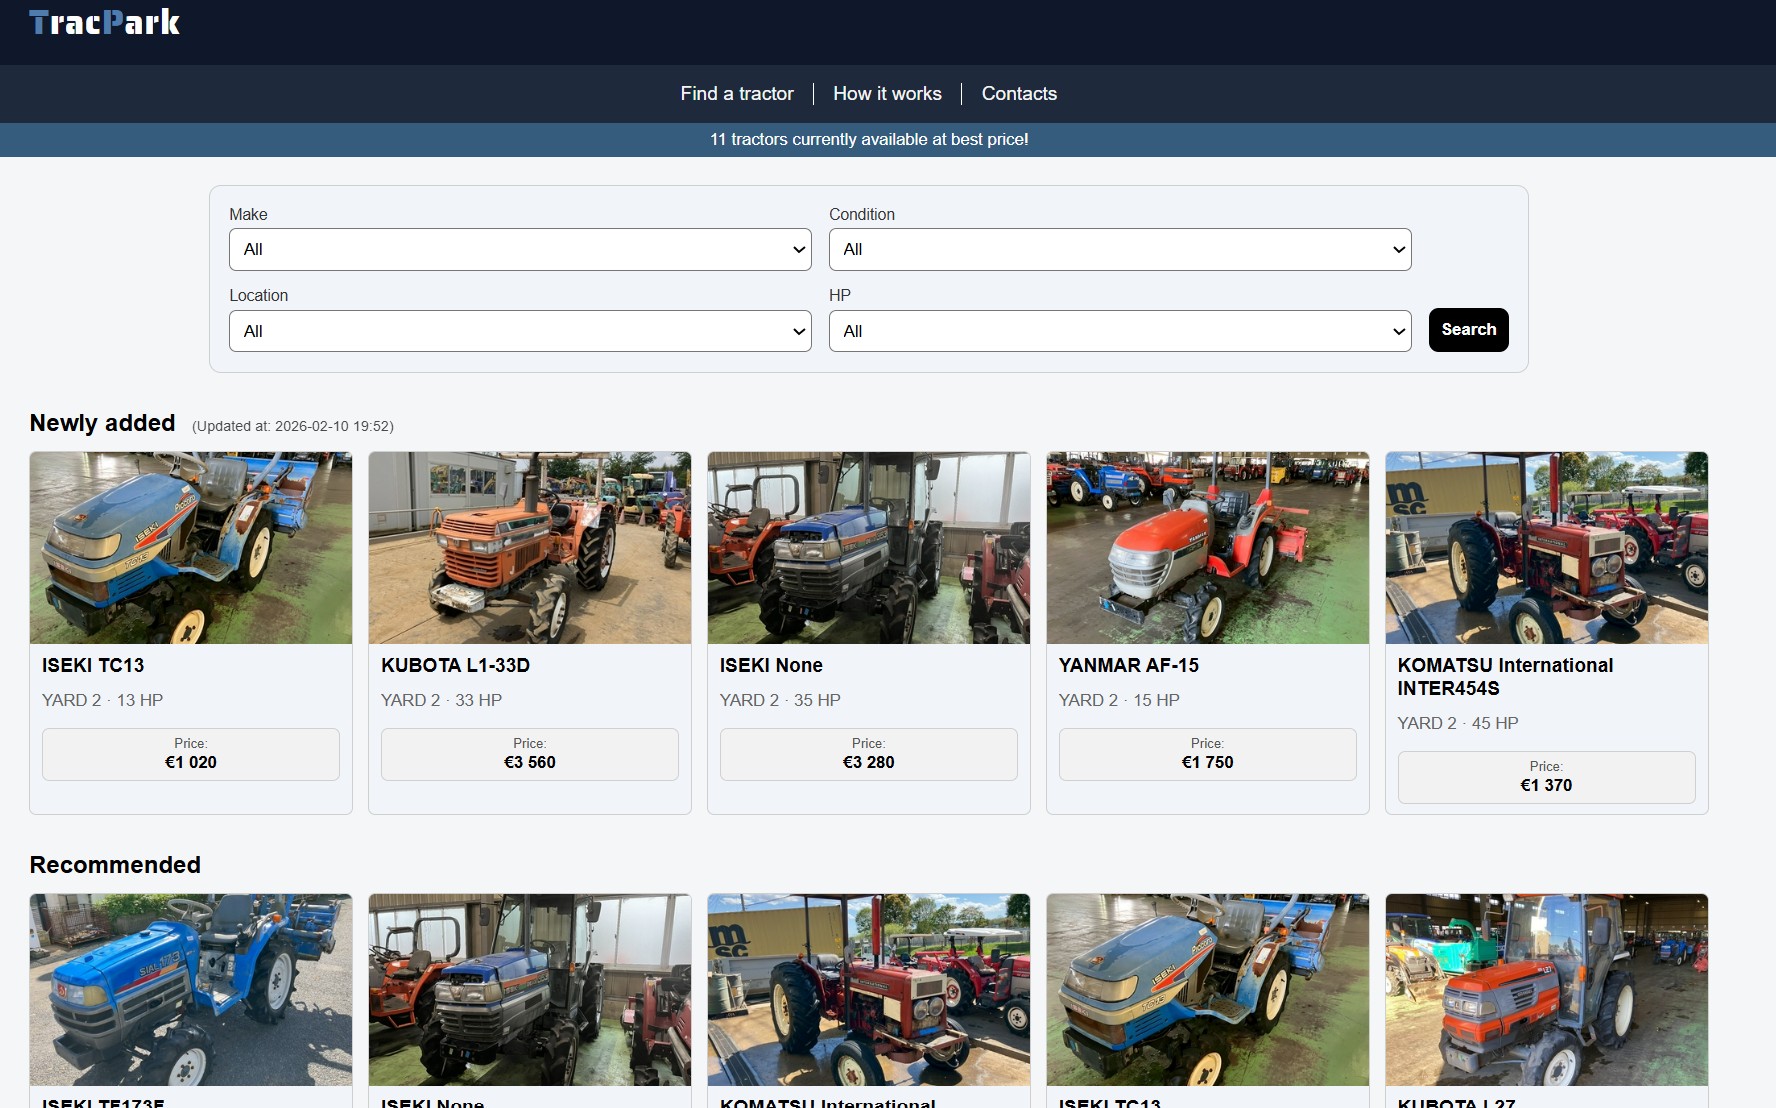This screenshot has height=1108, width=1776.
Task: Click the KUBOTA L1-33D listing title
Action: [455, 665]
